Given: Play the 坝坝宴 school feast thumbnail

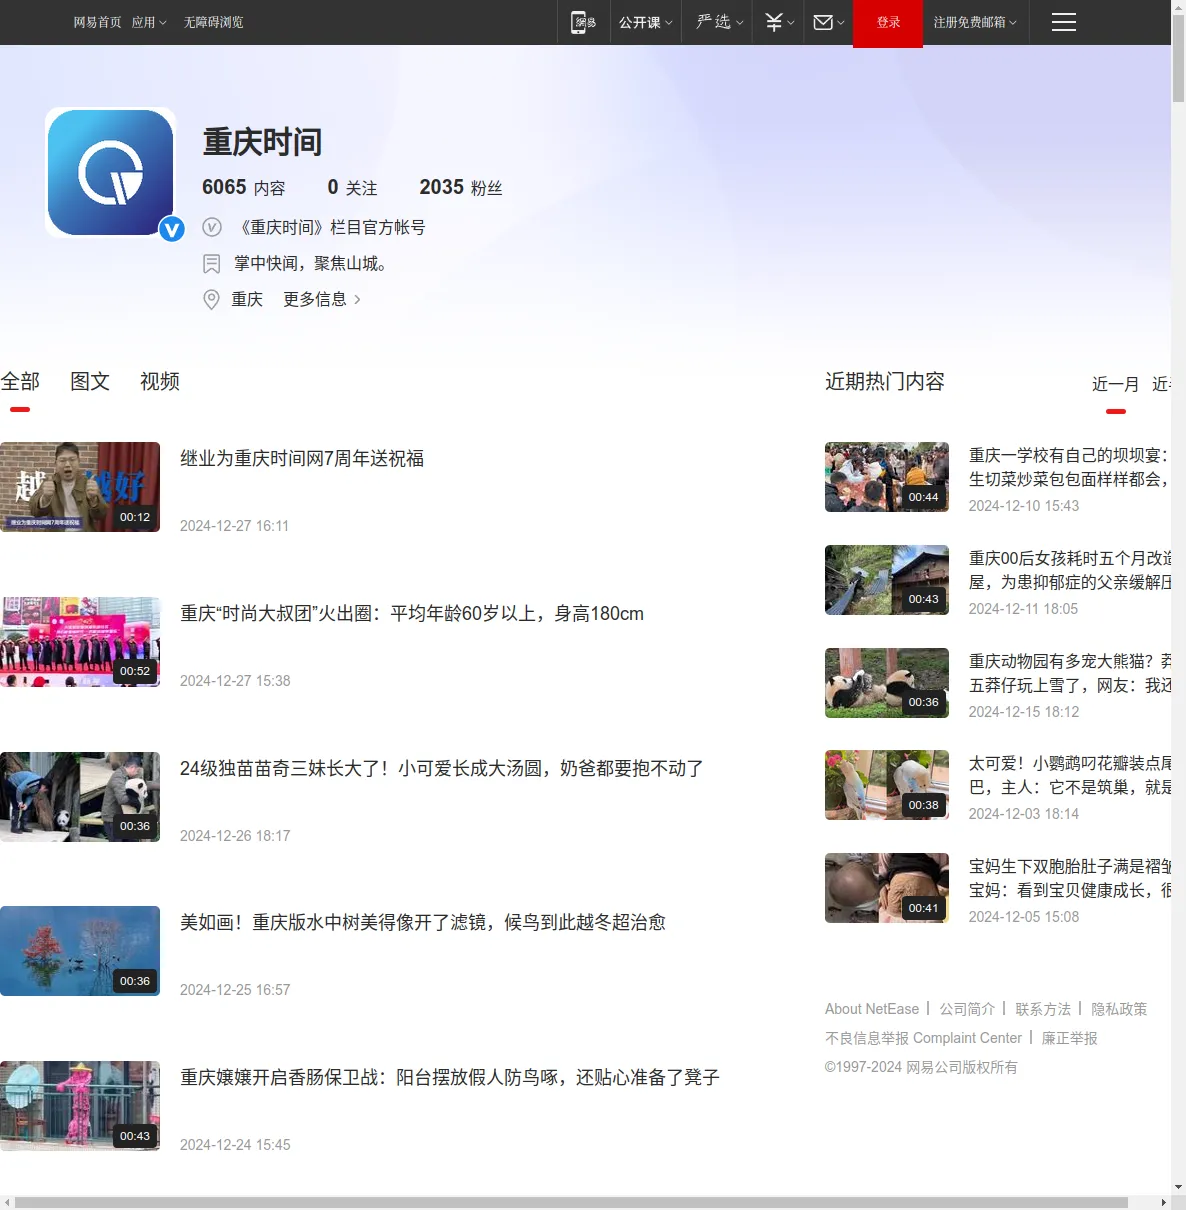Looking at the screenshot, I should pyautogui.click(x=887, y=477).
